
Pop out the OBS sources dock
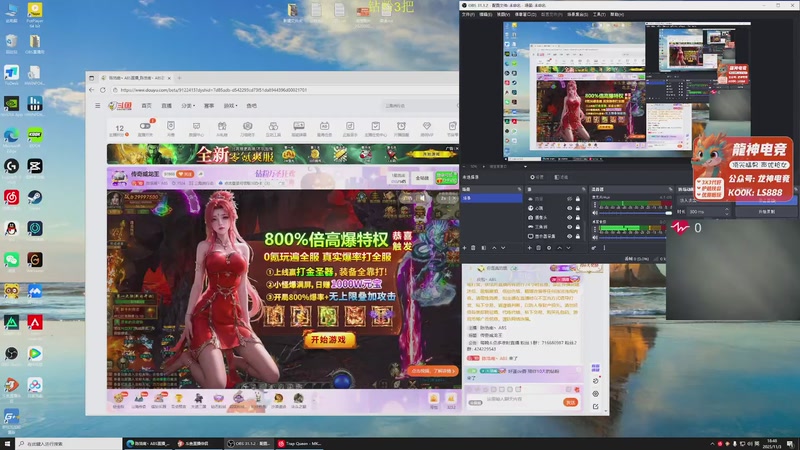584,189
